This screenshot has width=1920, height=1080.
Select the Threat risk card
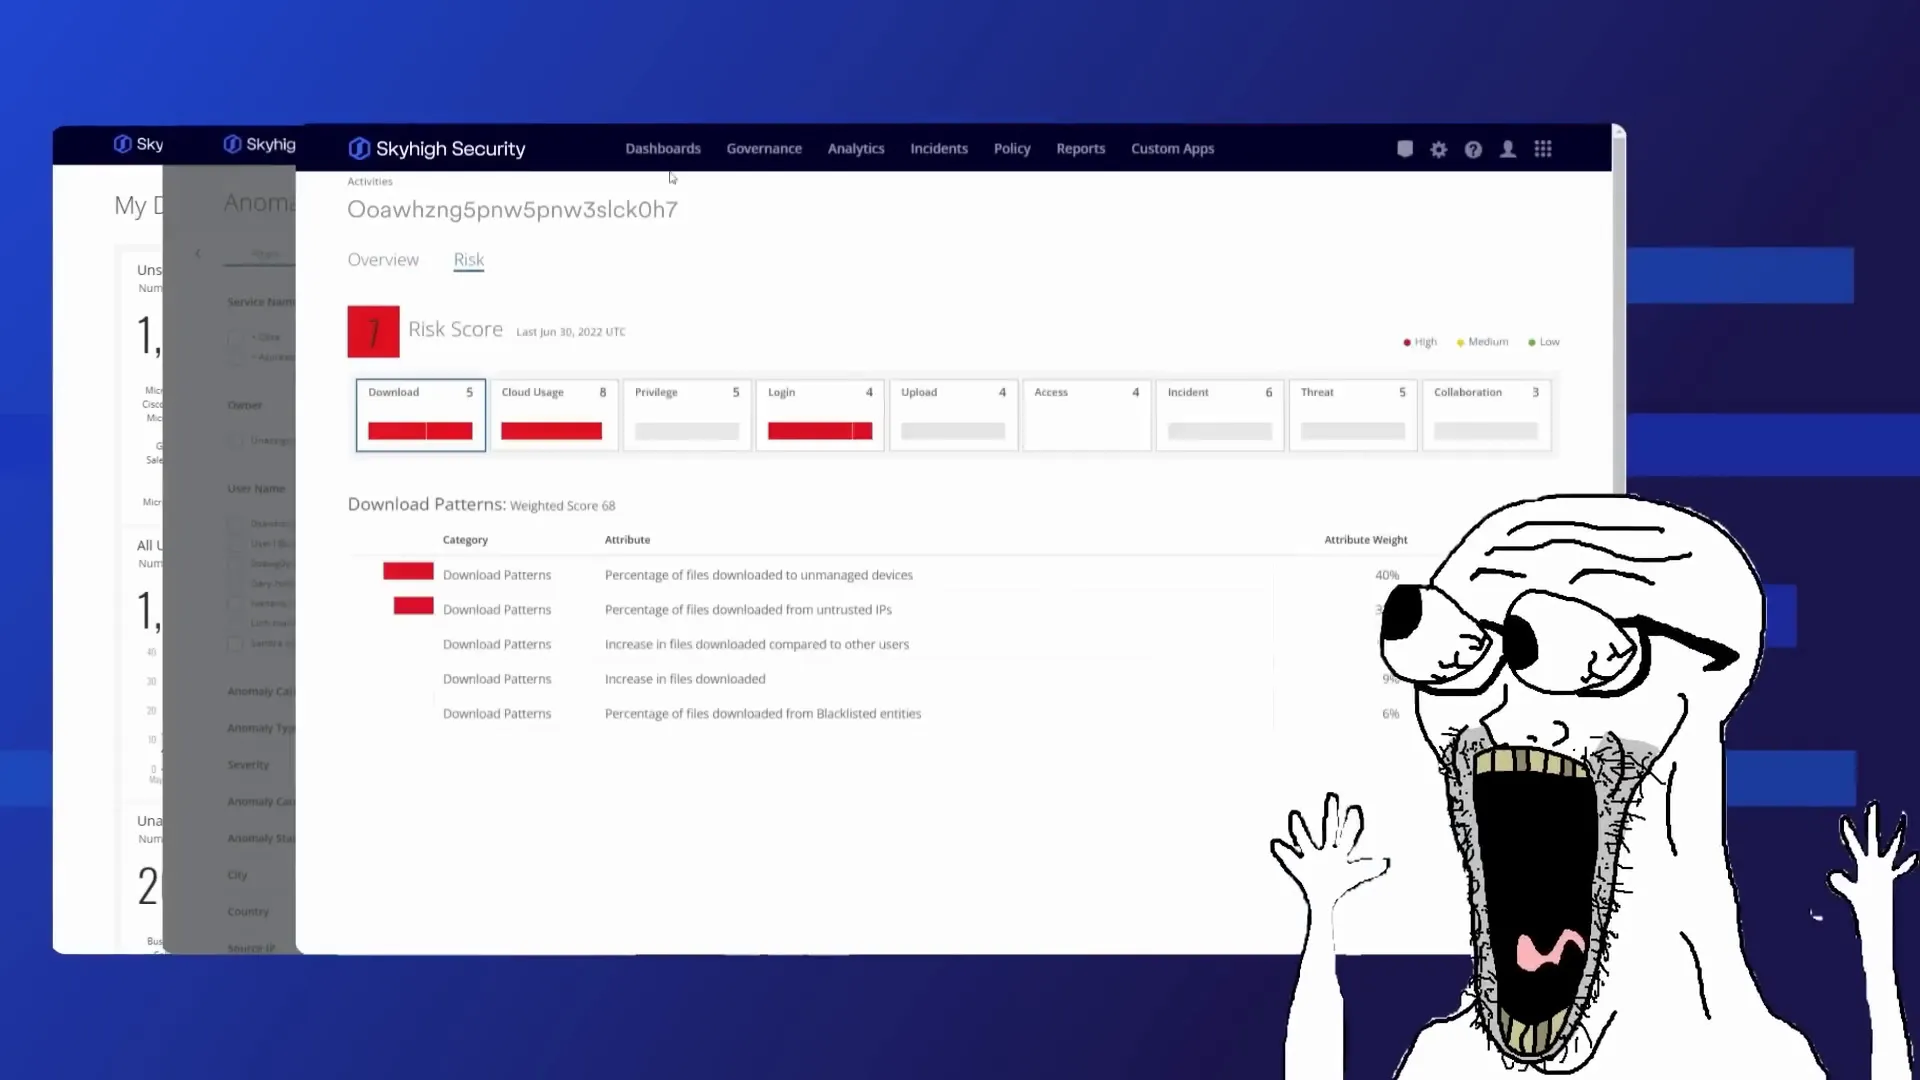[x=1353, y=415]
